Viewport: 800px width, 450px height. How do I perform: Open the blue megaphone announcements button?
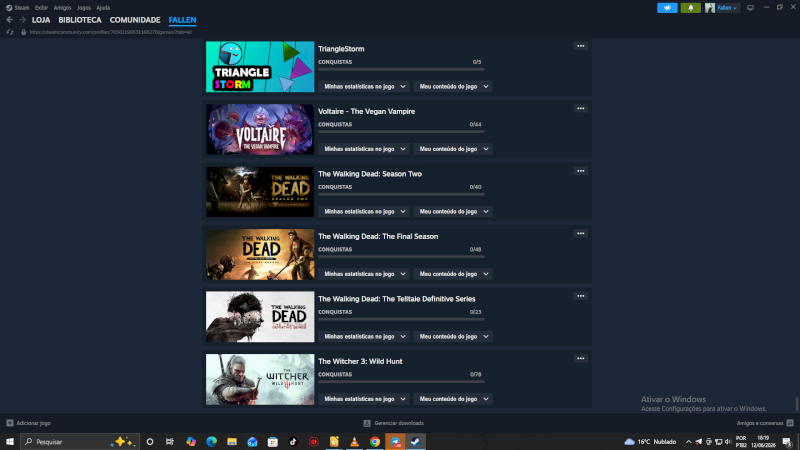point(667,8)
